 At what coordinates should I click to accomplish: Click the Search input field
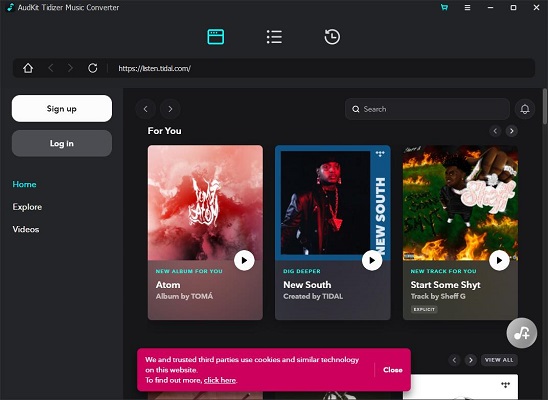tap(427, 109)
